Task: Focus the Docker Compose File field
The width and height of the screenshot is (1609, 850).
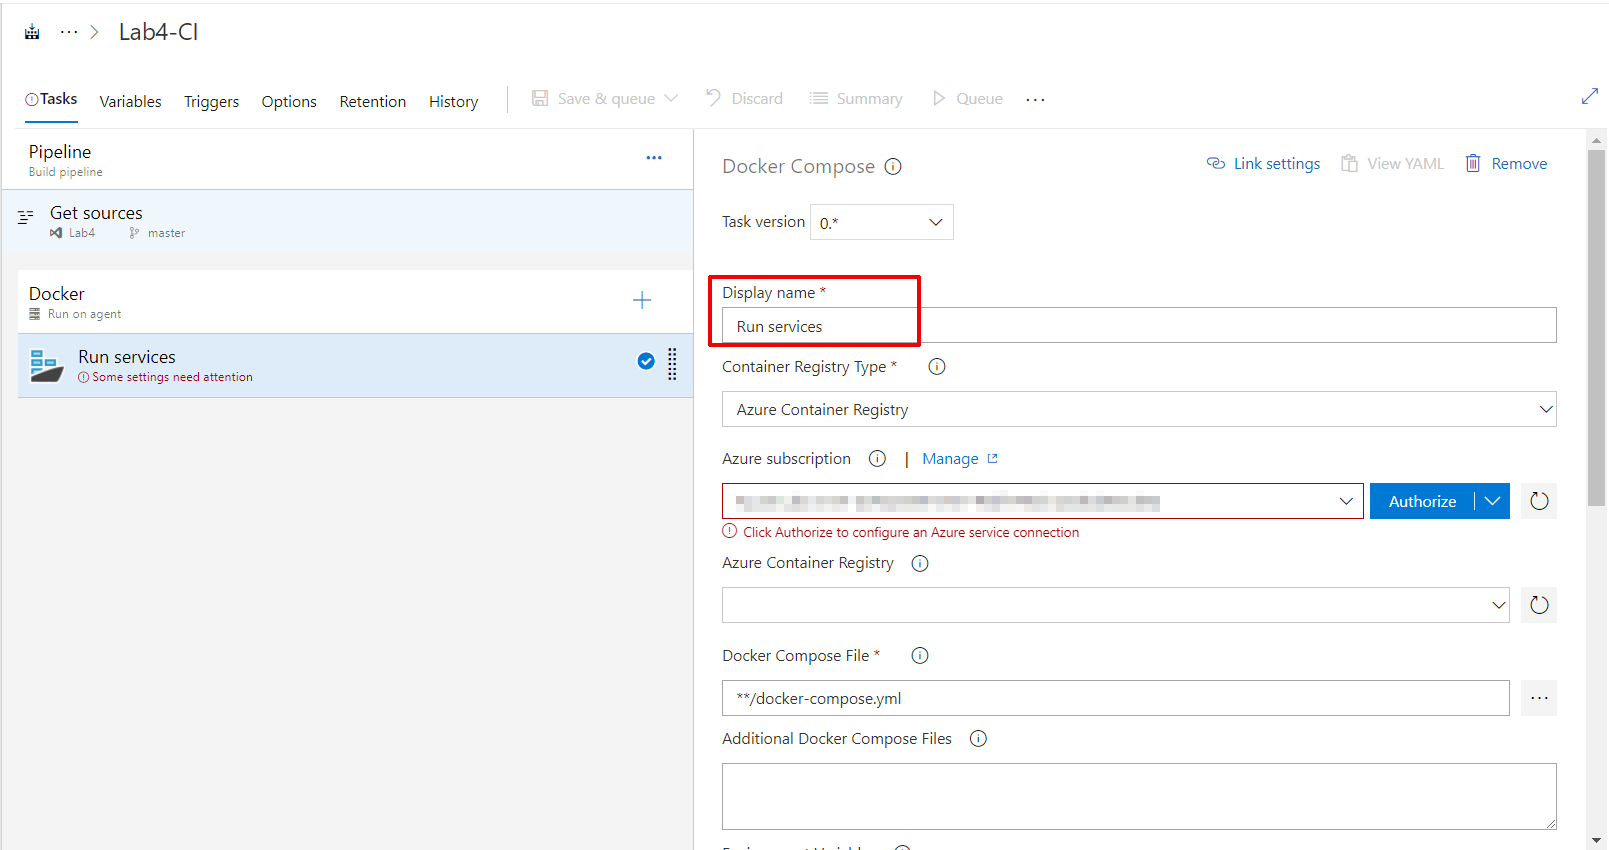Action: [x=1115, y=698]
